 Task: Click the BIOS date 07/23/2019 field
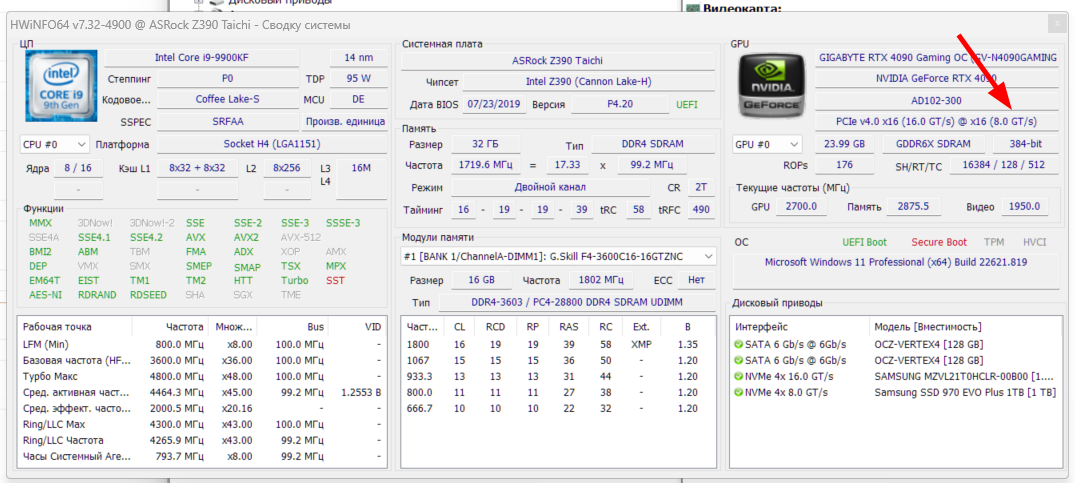coord(496,104)
